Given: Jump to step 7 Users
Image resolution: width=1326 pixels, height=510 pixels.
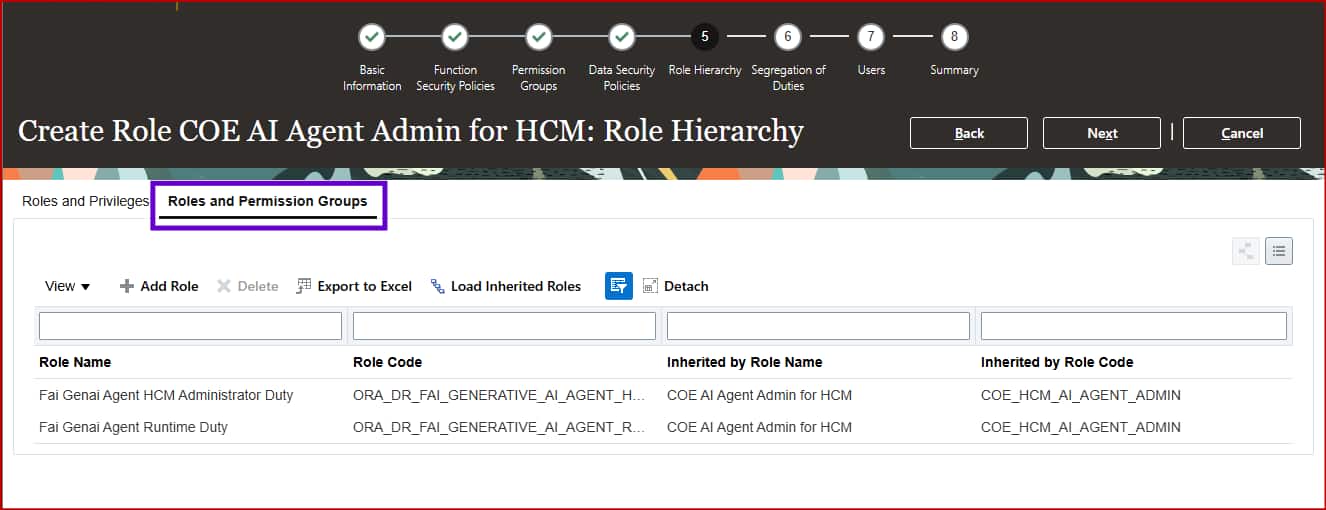Looking at the screenshot, I should tap(871, 37).
